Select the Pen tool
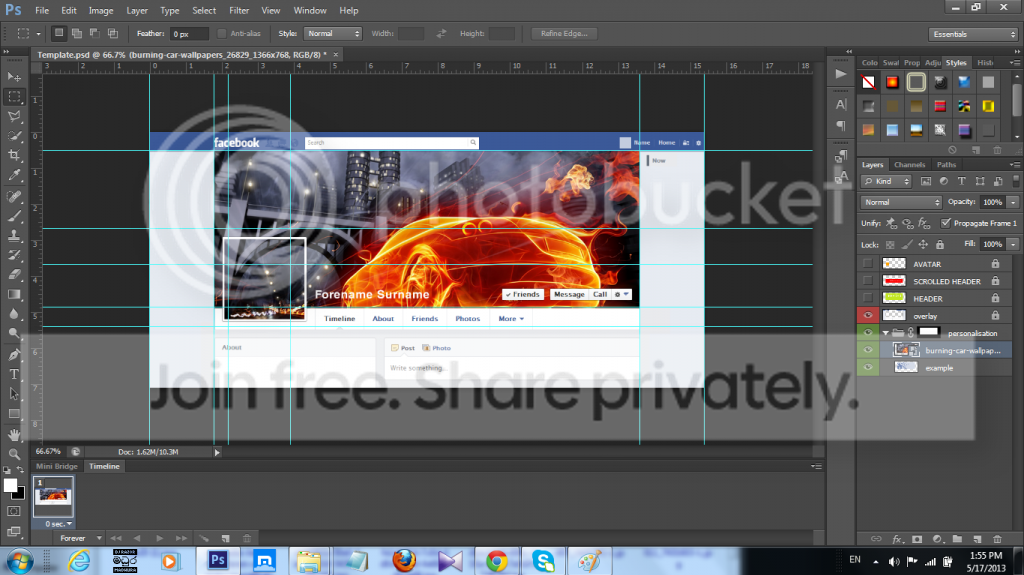The image size is (1024, 575). (14, 355)
